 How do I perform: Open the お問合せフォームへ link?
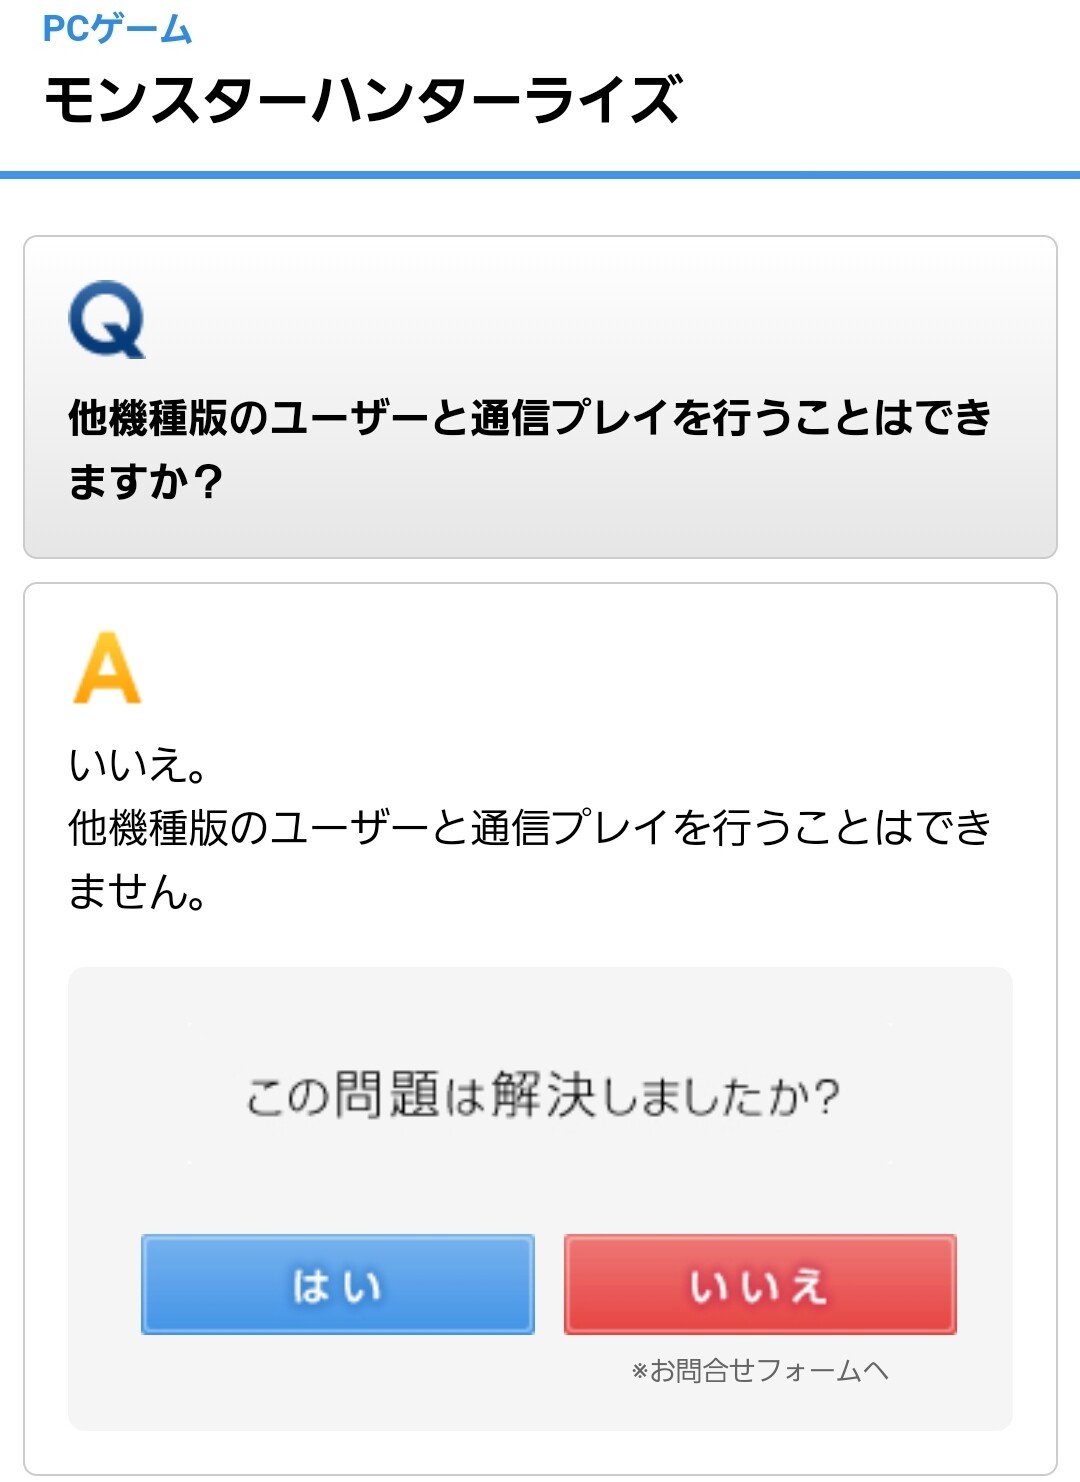point(769,1370)
